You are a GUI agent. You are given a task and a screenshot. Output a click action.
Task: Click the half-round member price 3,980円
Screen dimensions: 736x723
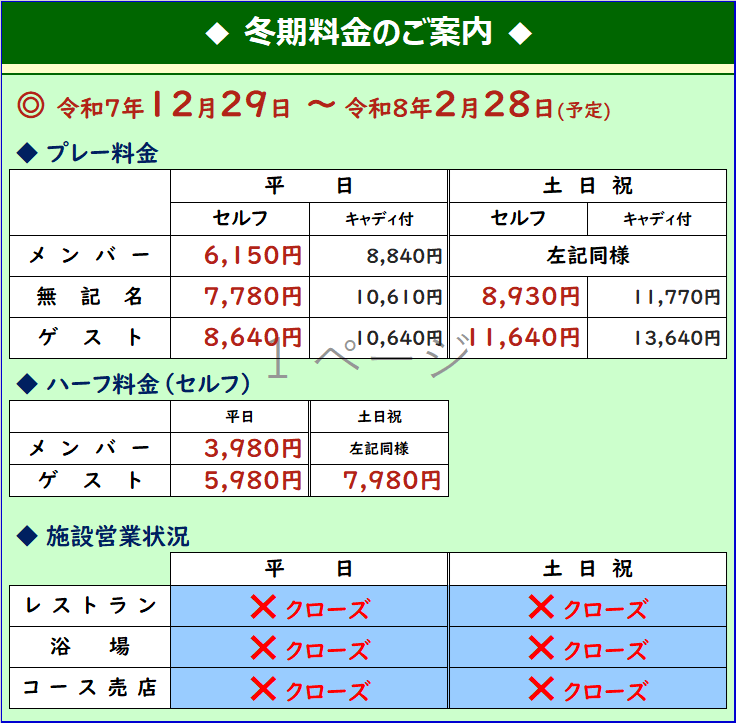[252, 449]
